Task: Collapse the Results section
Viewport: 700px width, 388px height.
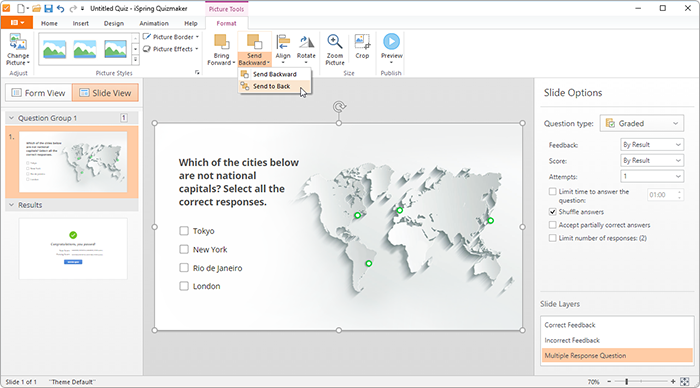Action: point(12,205)
